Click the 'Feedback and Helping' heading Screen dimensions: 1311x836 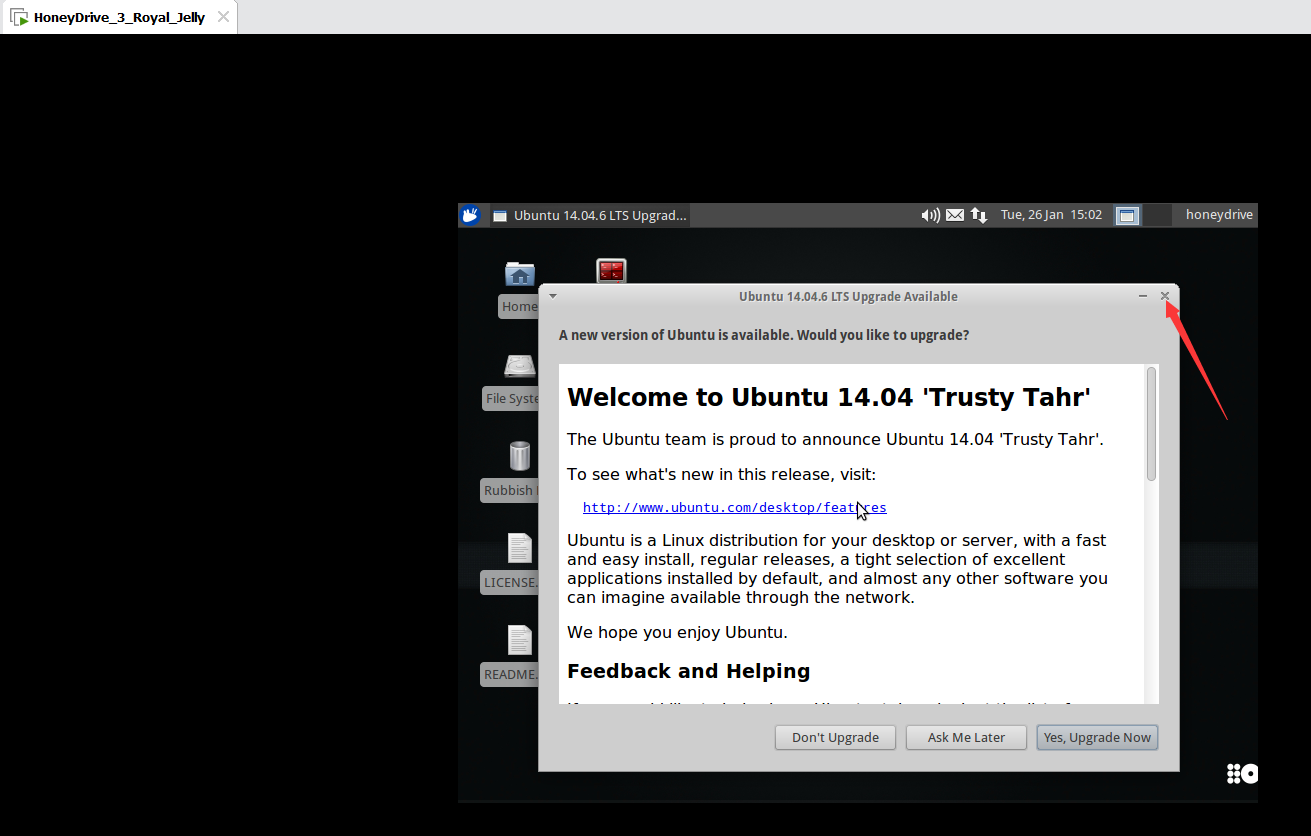coord(688,671)
